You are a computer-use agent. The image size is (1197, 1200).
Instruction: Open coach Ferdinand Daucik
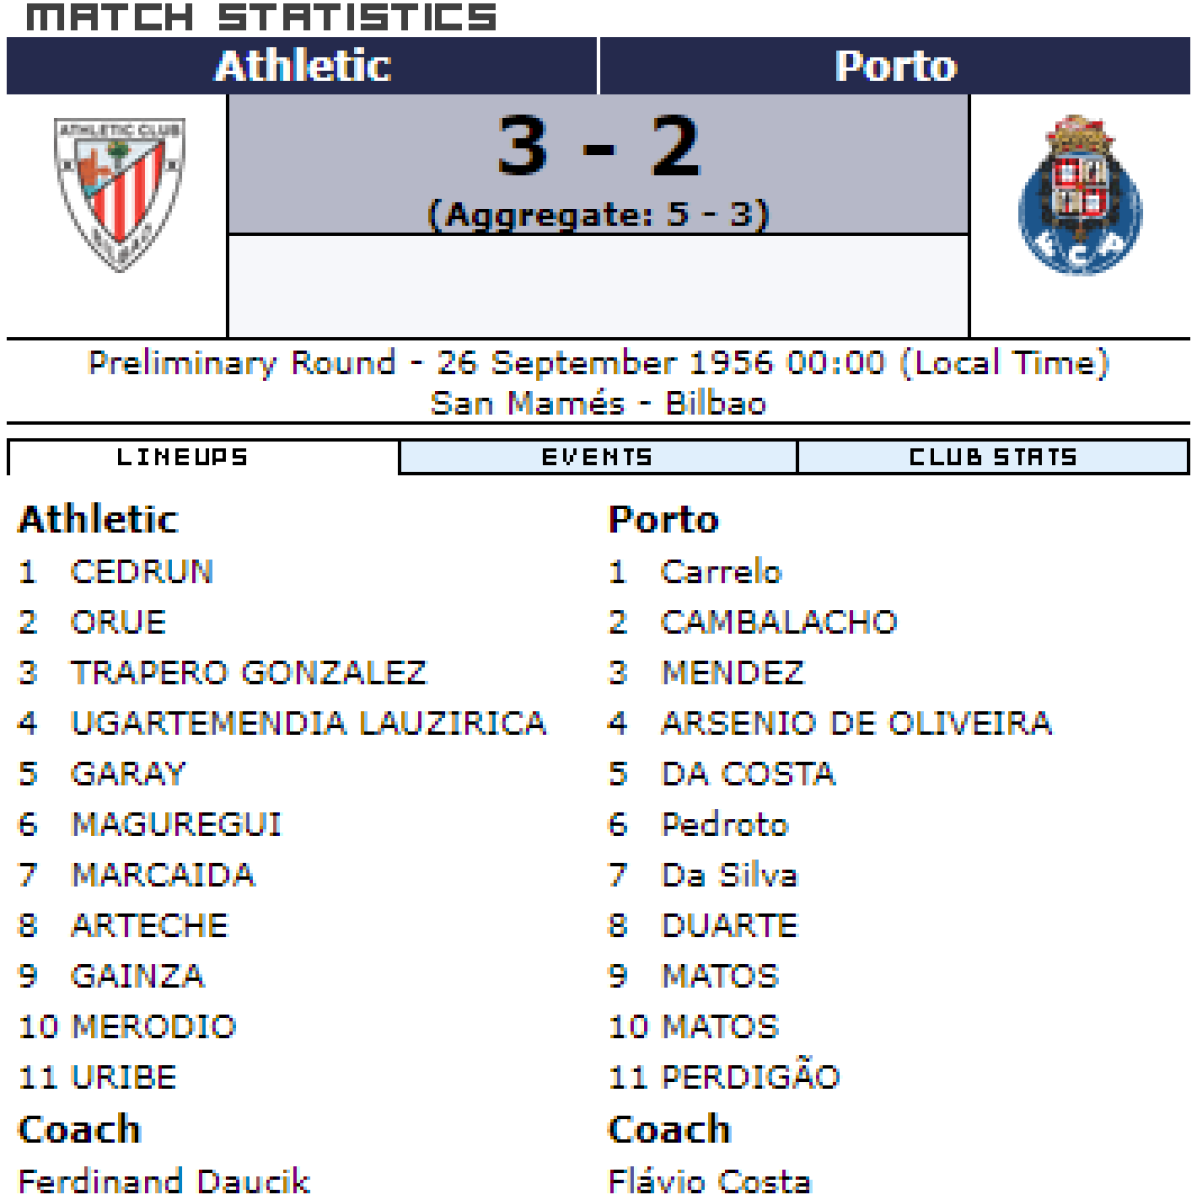click(165, 1181)
